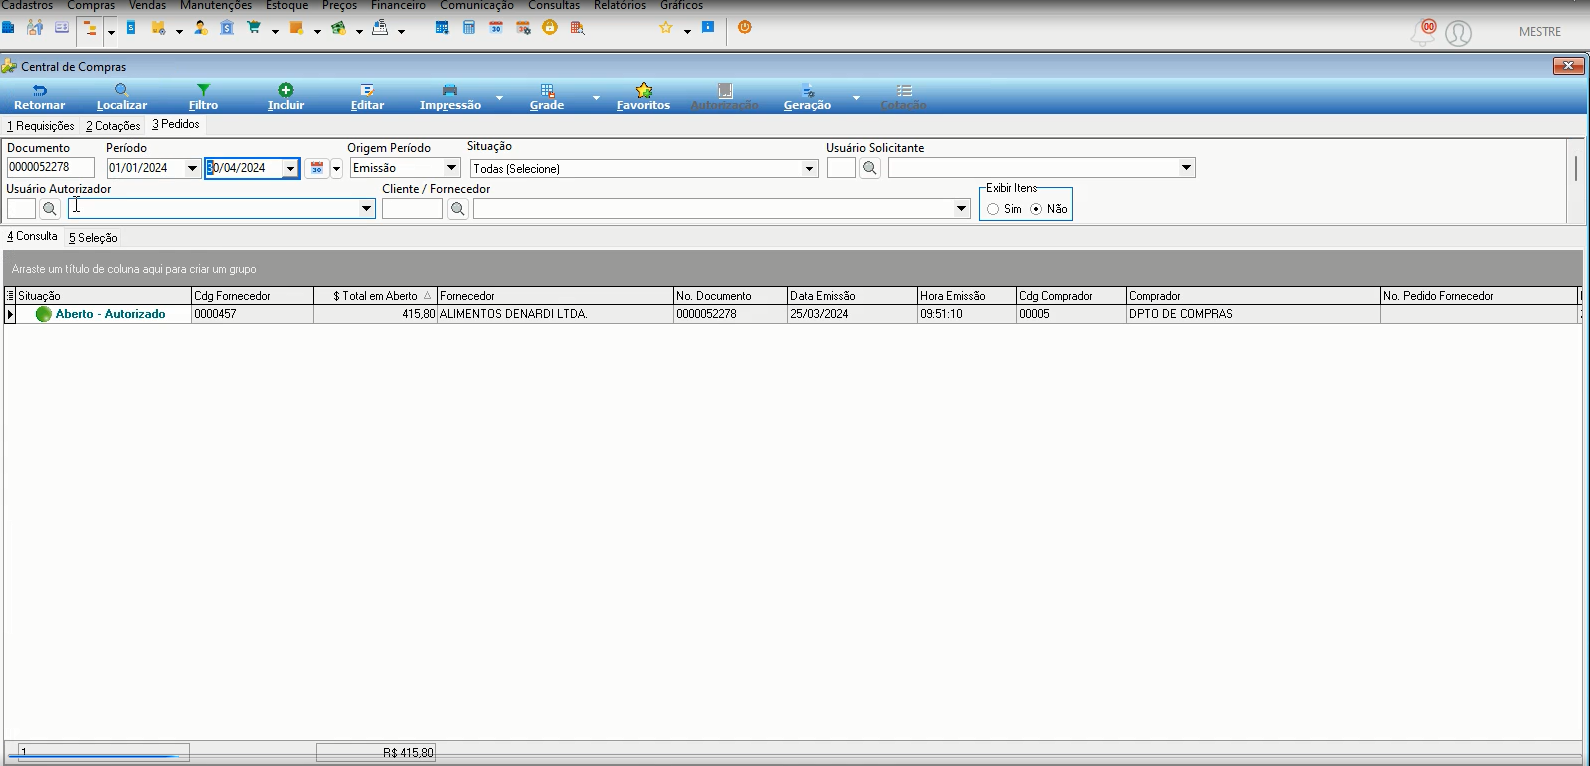Click the notification bell icon
This screenshot has height=766, width=1590.
click(1422, 33)
